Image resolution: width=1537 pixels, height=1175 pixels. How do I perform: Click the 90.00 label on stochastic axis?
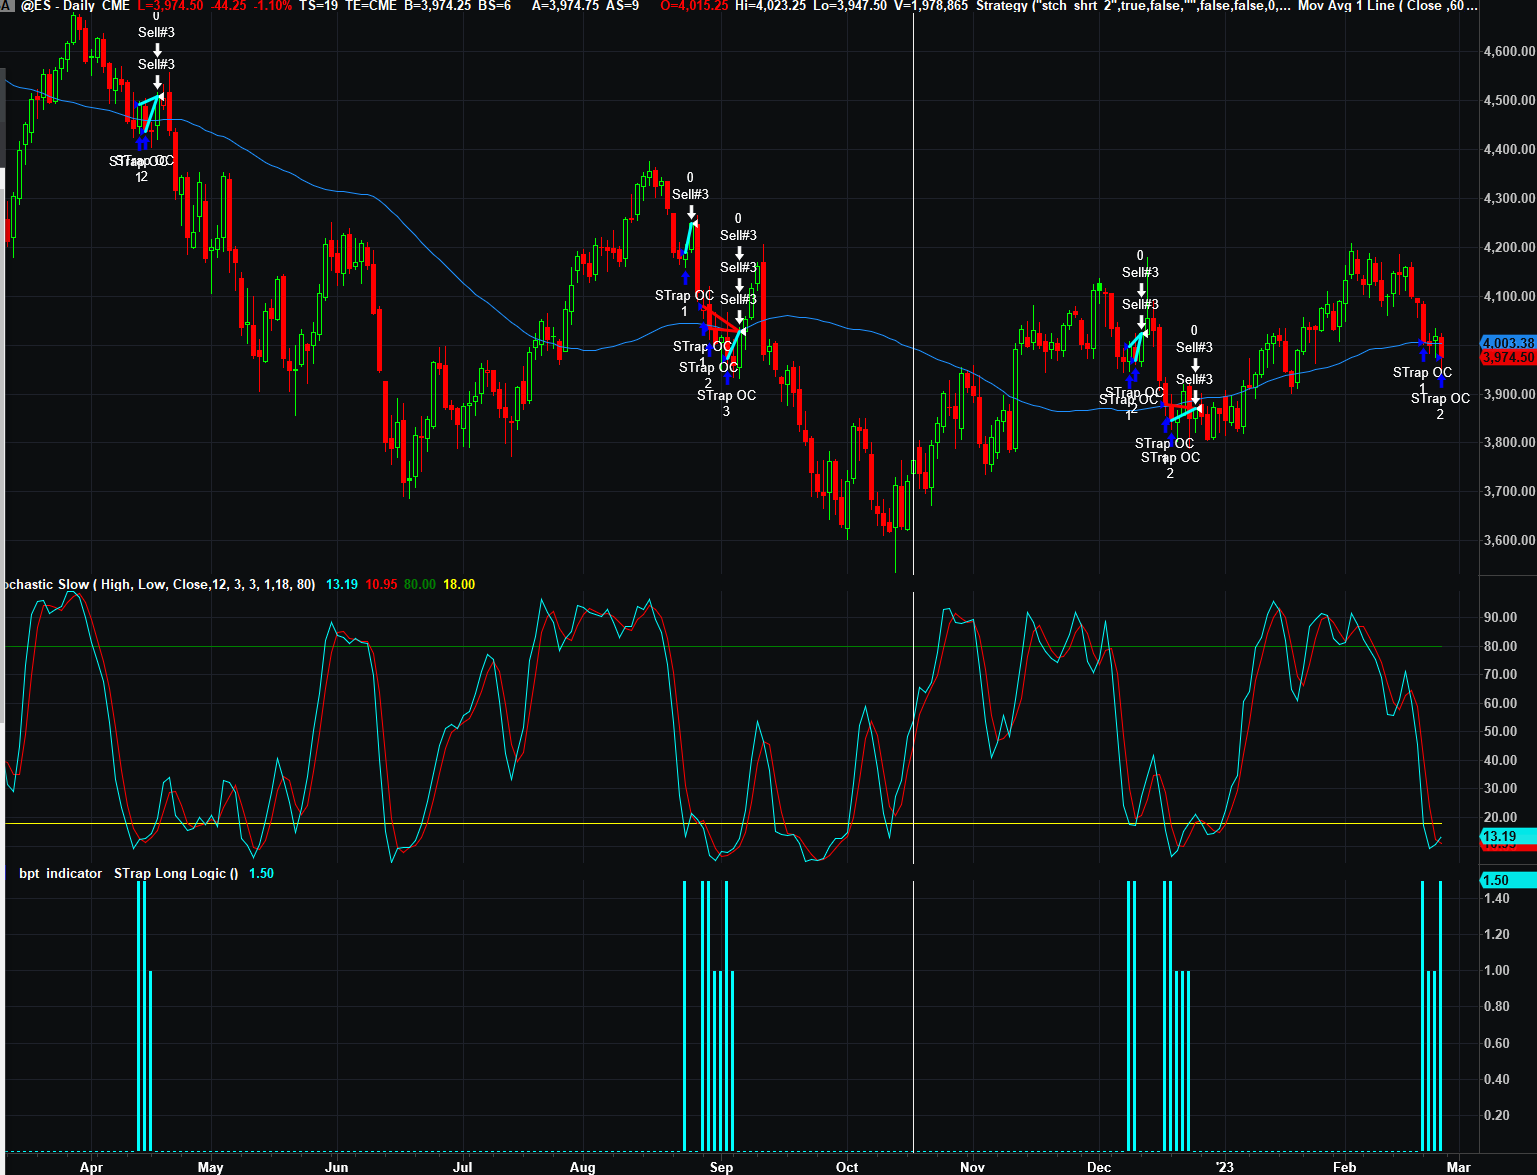point(1500,617)
